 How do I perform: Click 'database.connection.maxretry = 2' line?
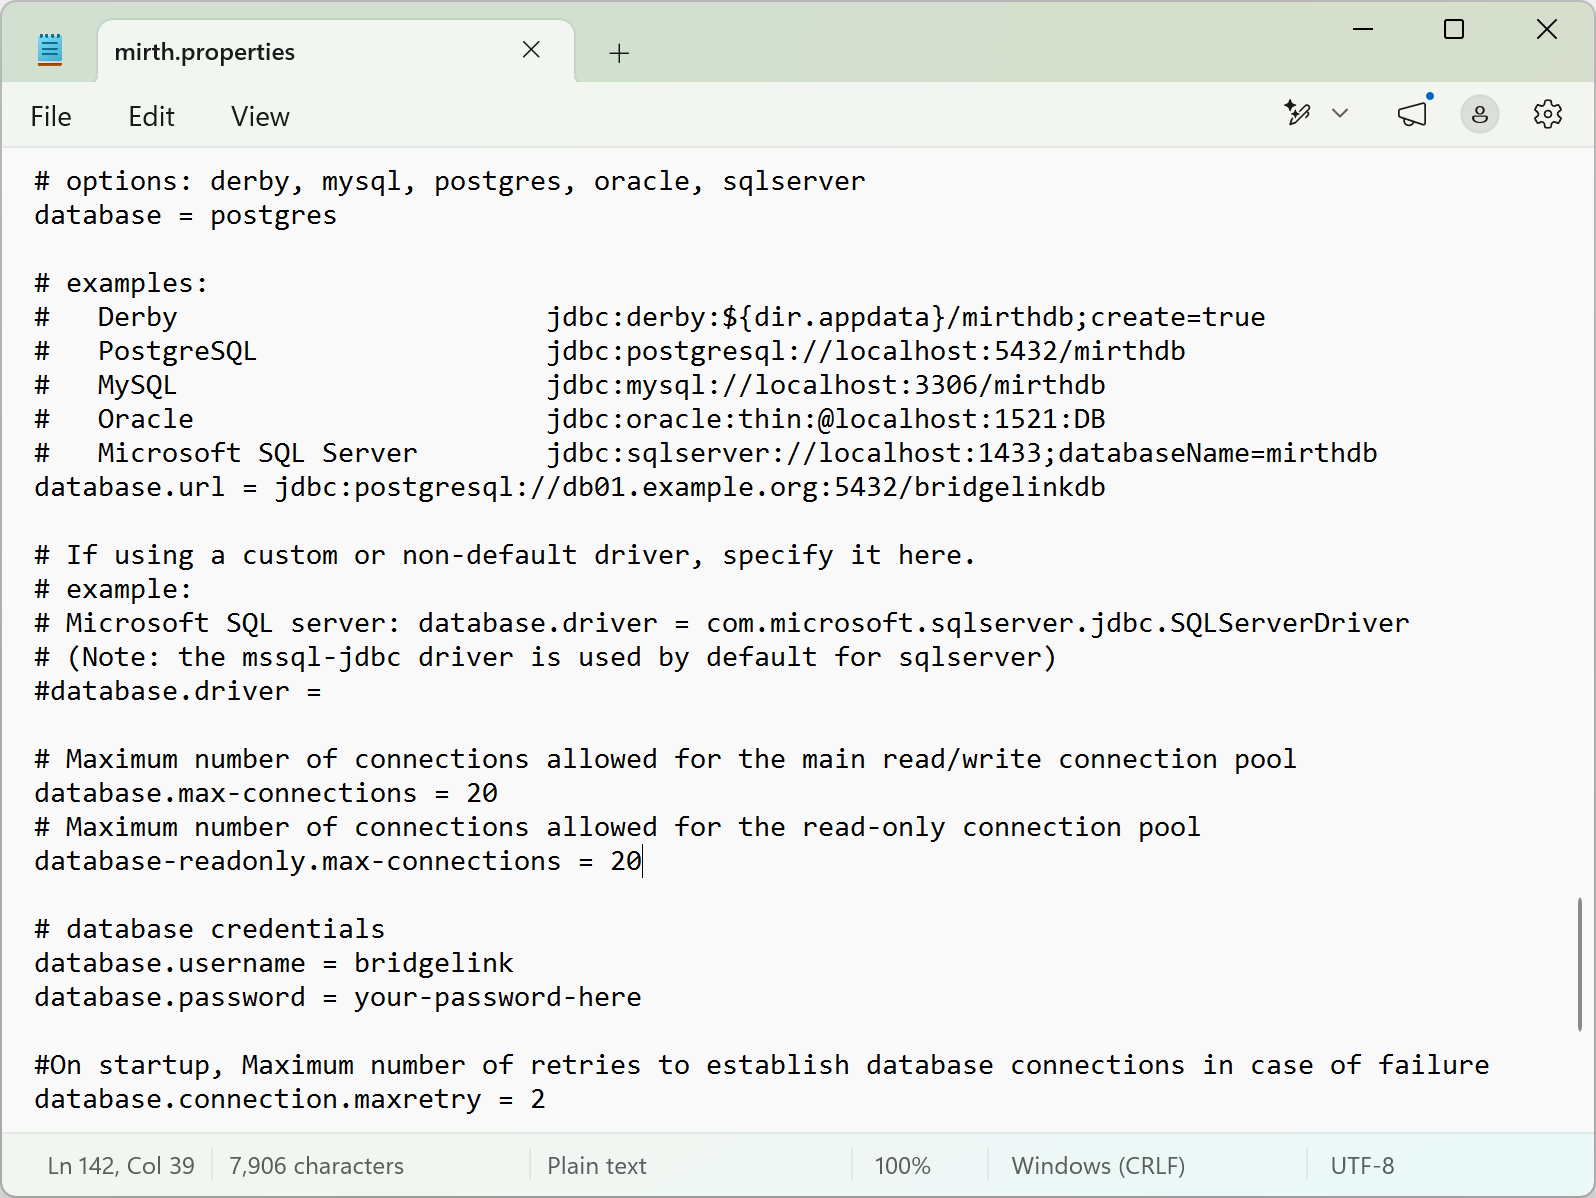pos(290,1100)
